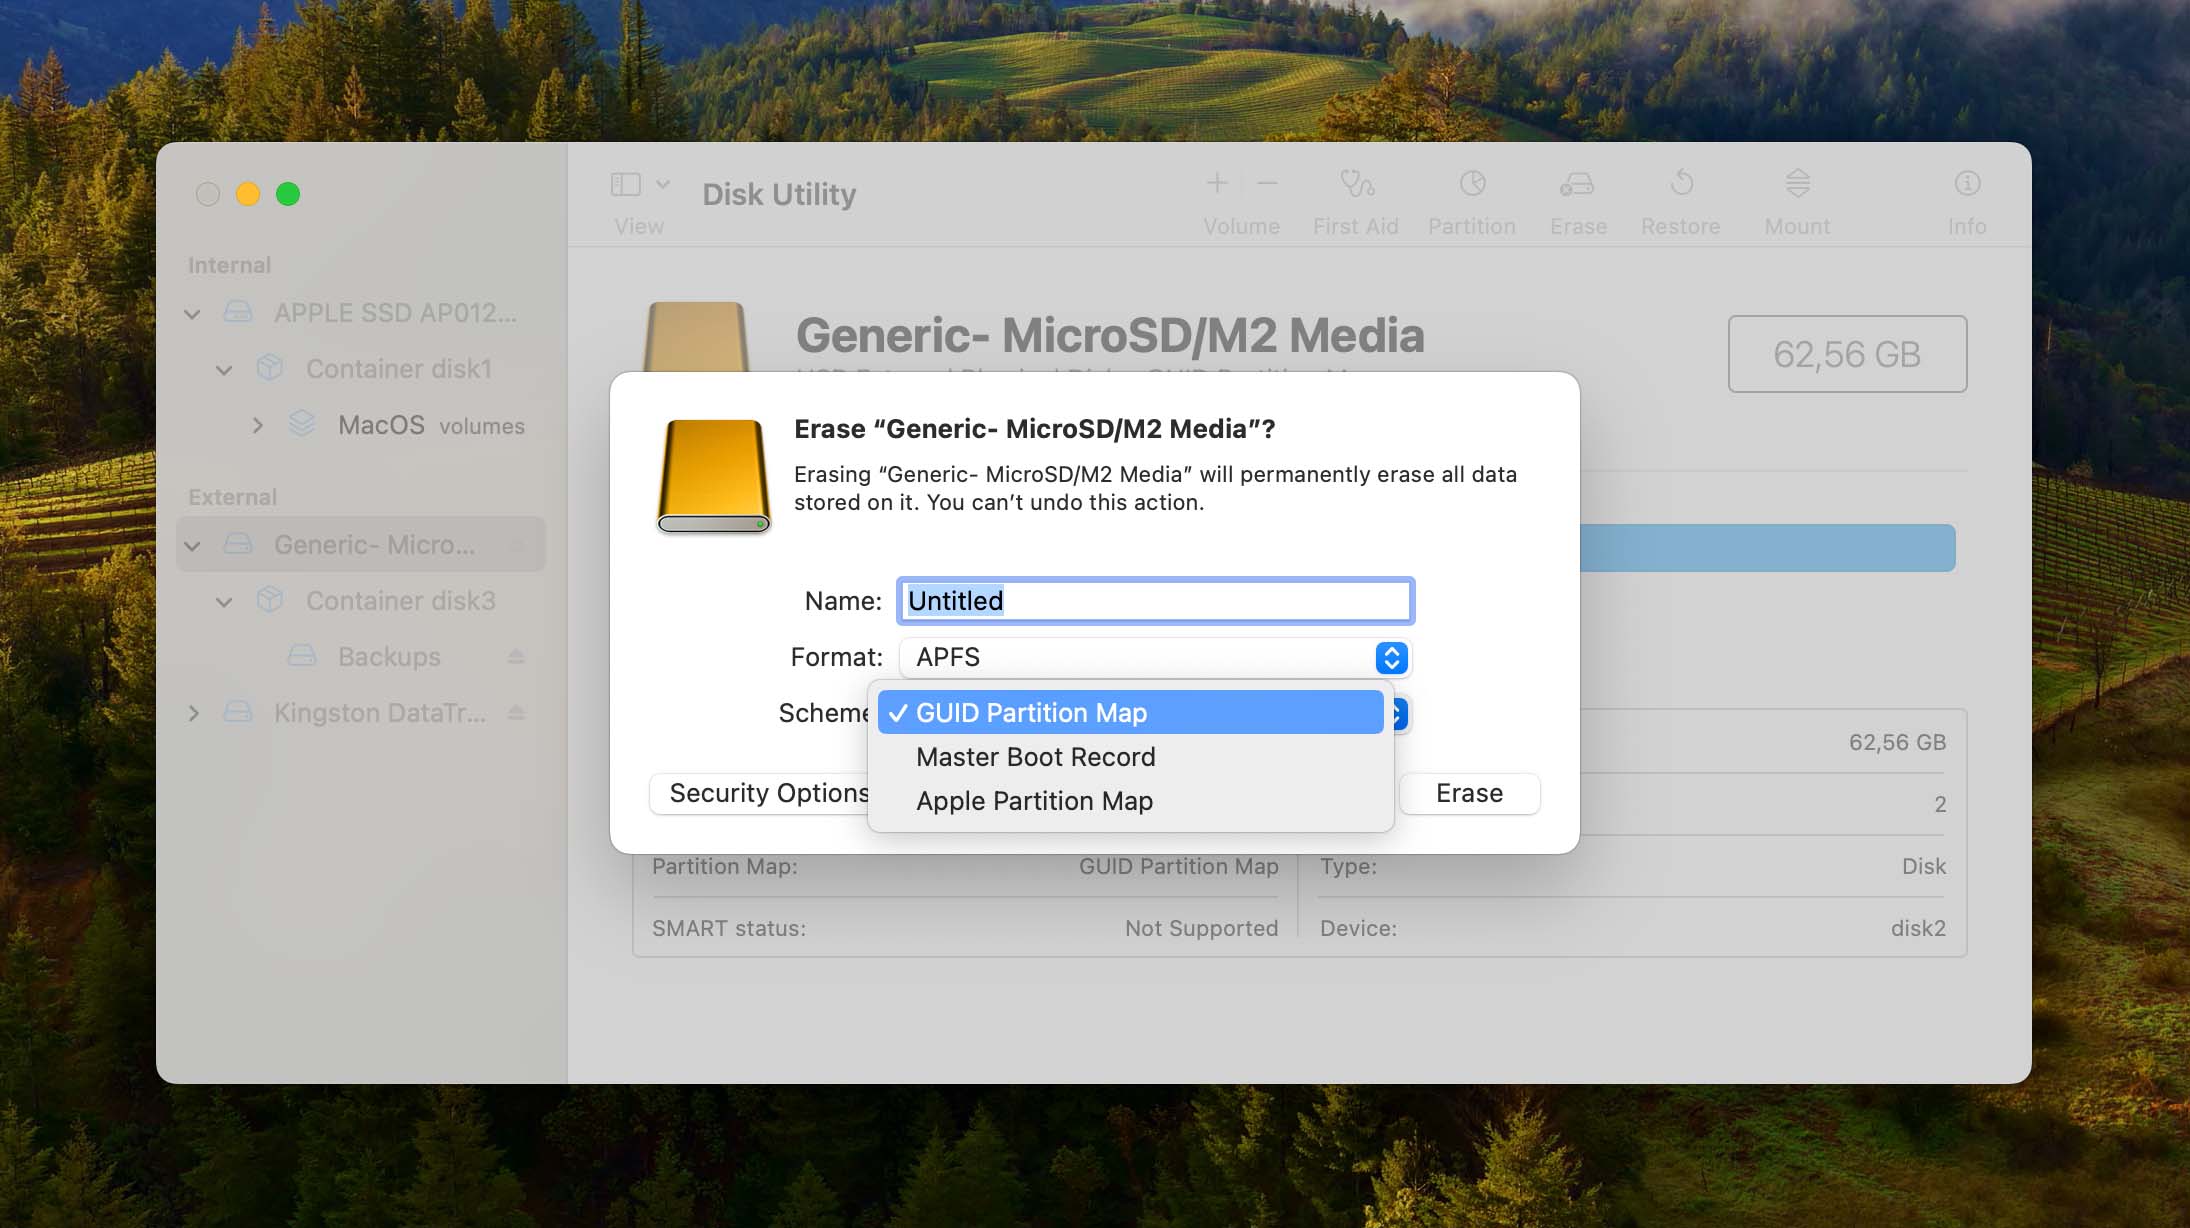The height and width of the screenshot is (1228, 2190).
Task: Select Container disk3 row text
Action: pos(401,601)
